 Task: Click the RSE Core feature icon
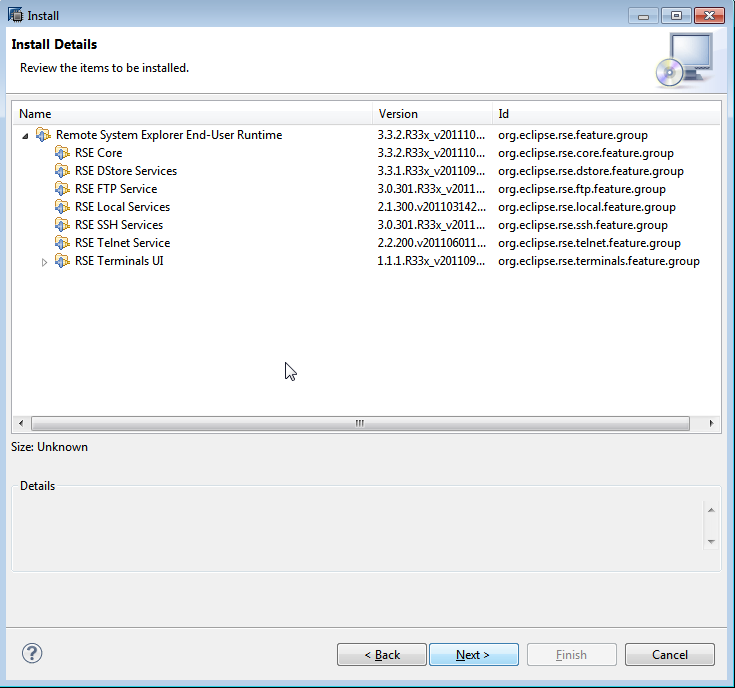coord(62,153)
